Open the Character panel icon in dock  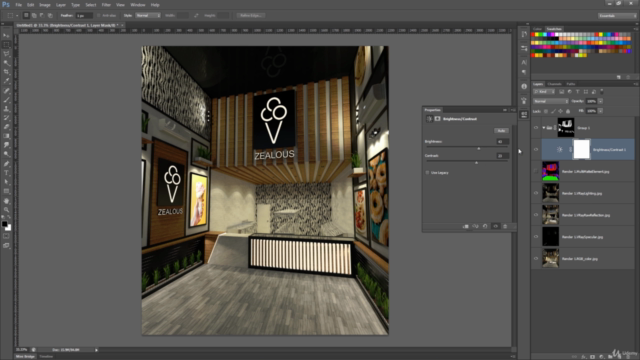coord(524,62)
